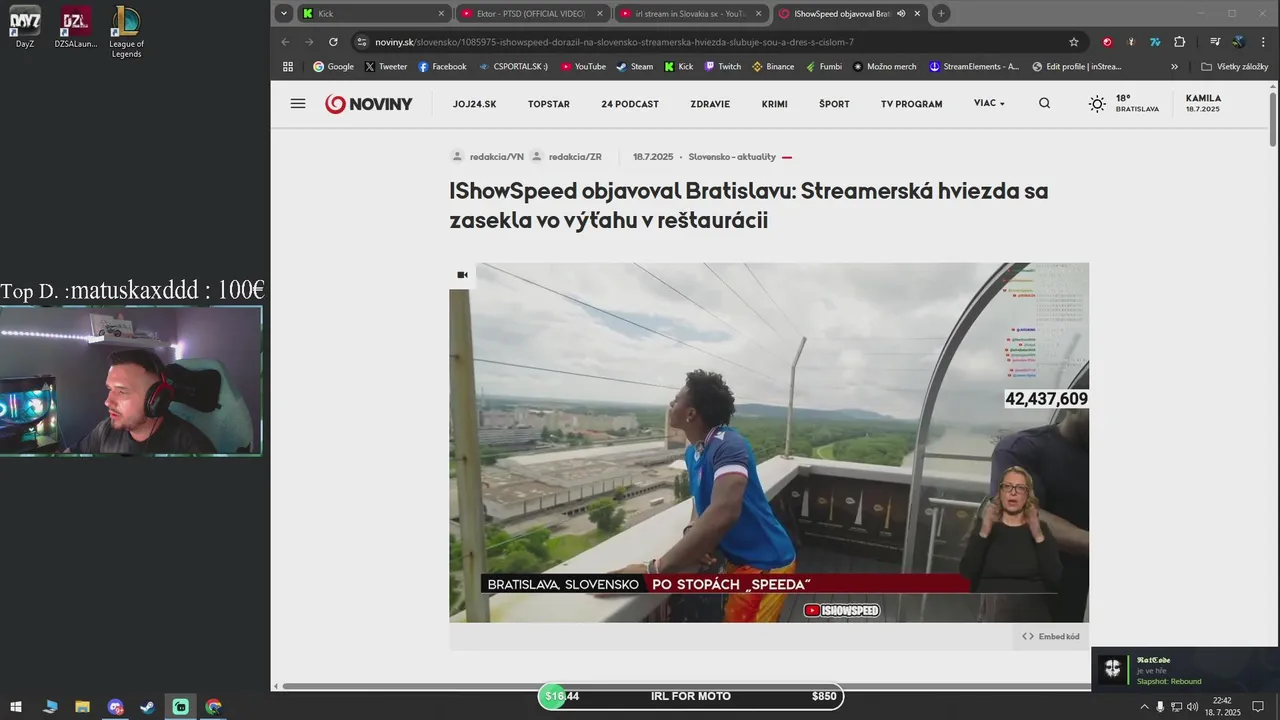Open the StreamElements bookmark
1280x720 pixels.
(974, 67)
